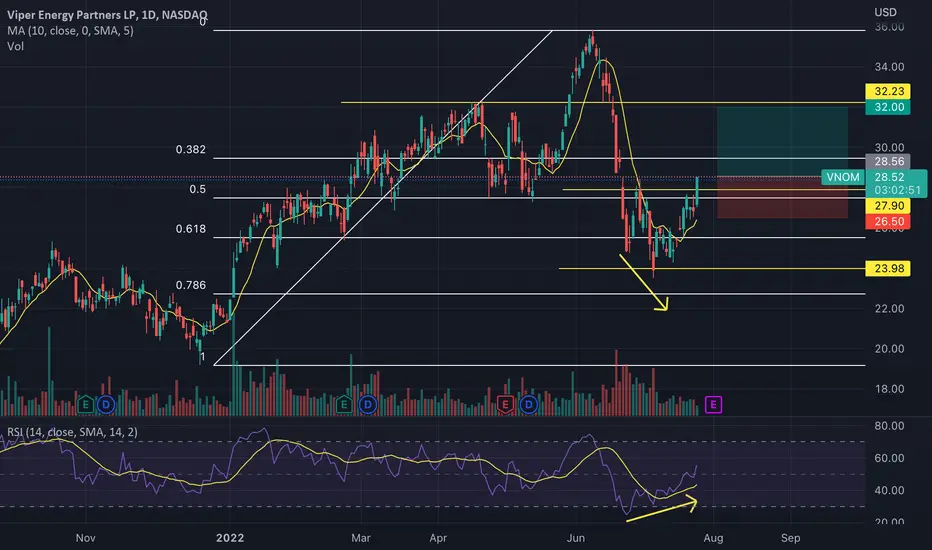Click the 18.00 price axis value
Screen dimensions: 932x550
889,389
